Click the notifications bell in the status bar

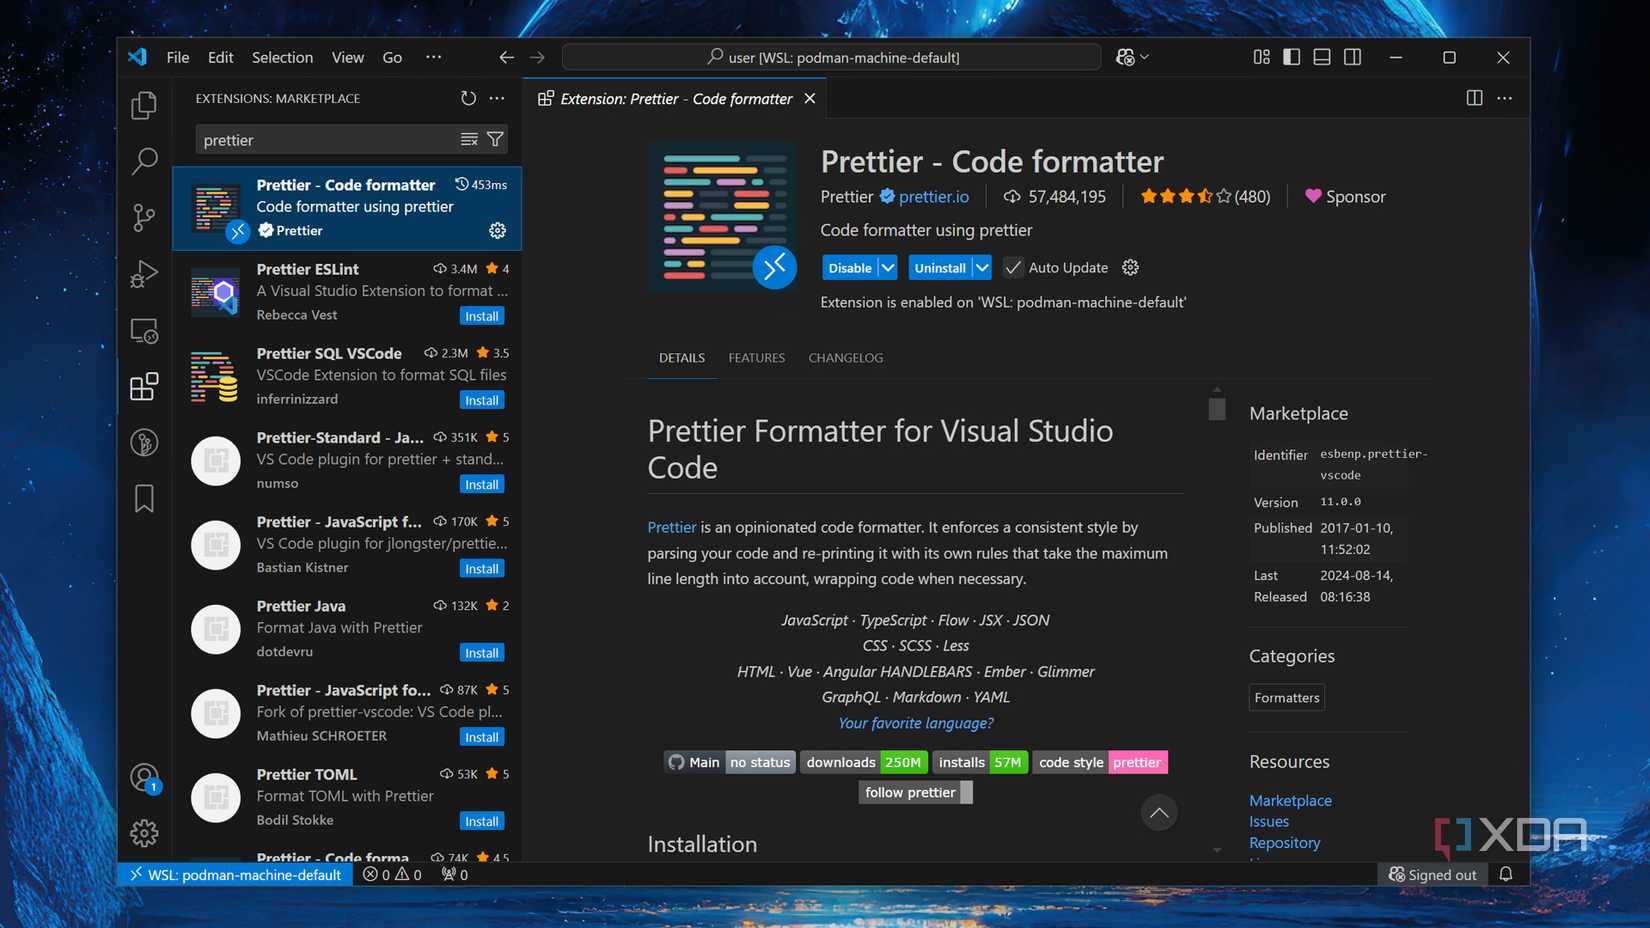point(1508,874)
